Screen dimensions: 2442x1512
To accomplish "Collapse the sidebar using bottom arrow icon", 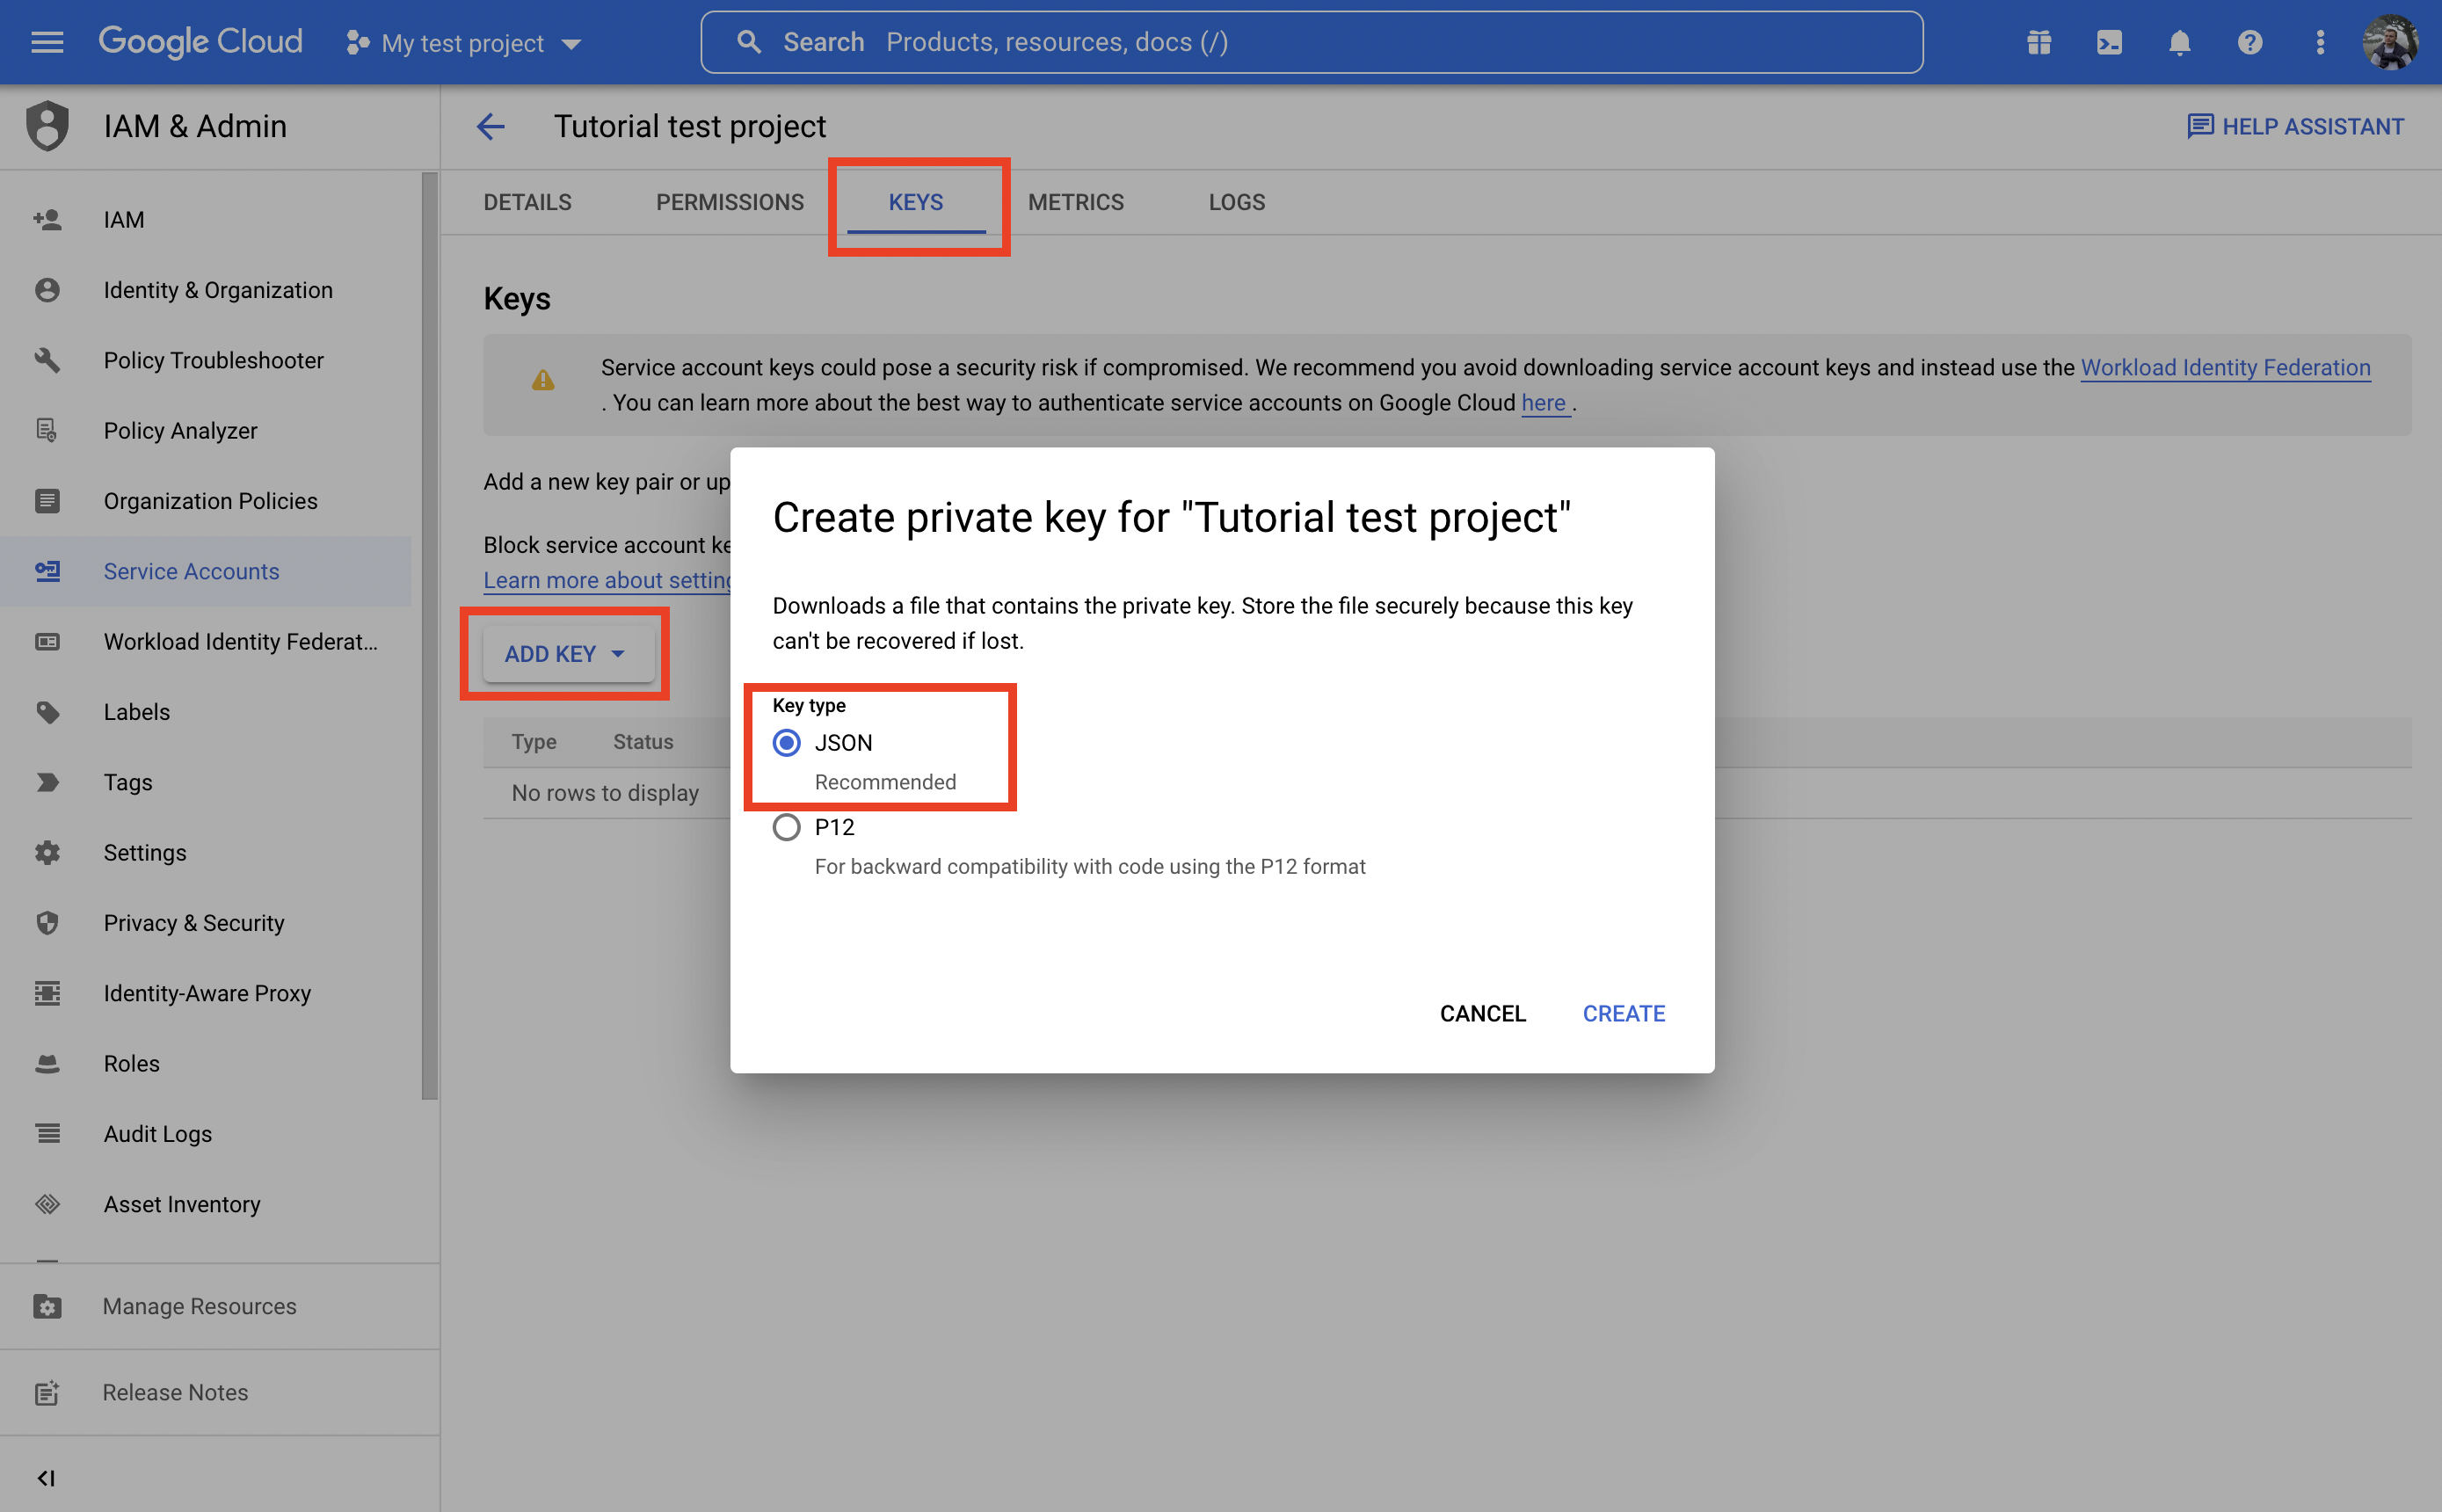I will point(46,1477).
